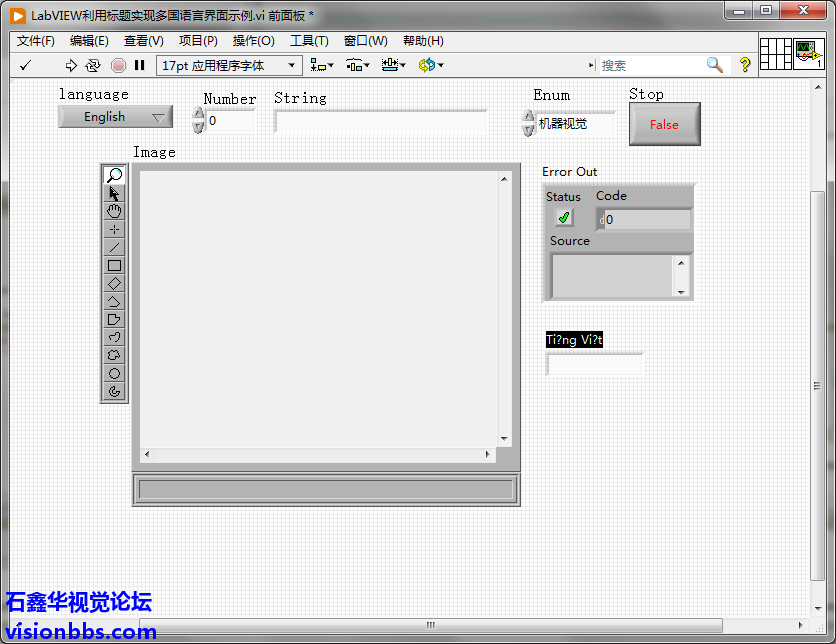The height and width of the screenshot is (644, 836).
Task: Open the 工具(T) menu
Action: point(309,41)
